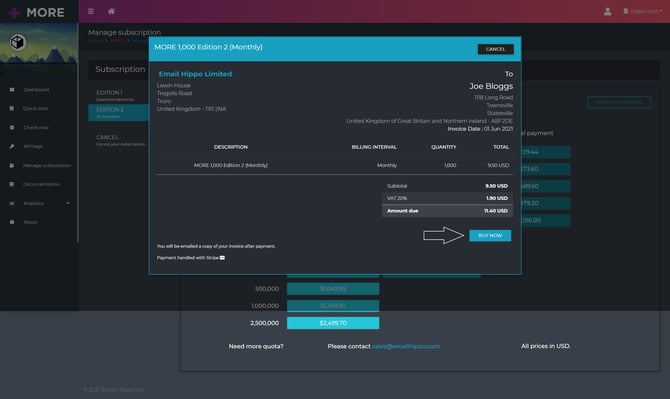Open the user profile icon
Screen dimensions: 670x399
(x=607, y=12)
